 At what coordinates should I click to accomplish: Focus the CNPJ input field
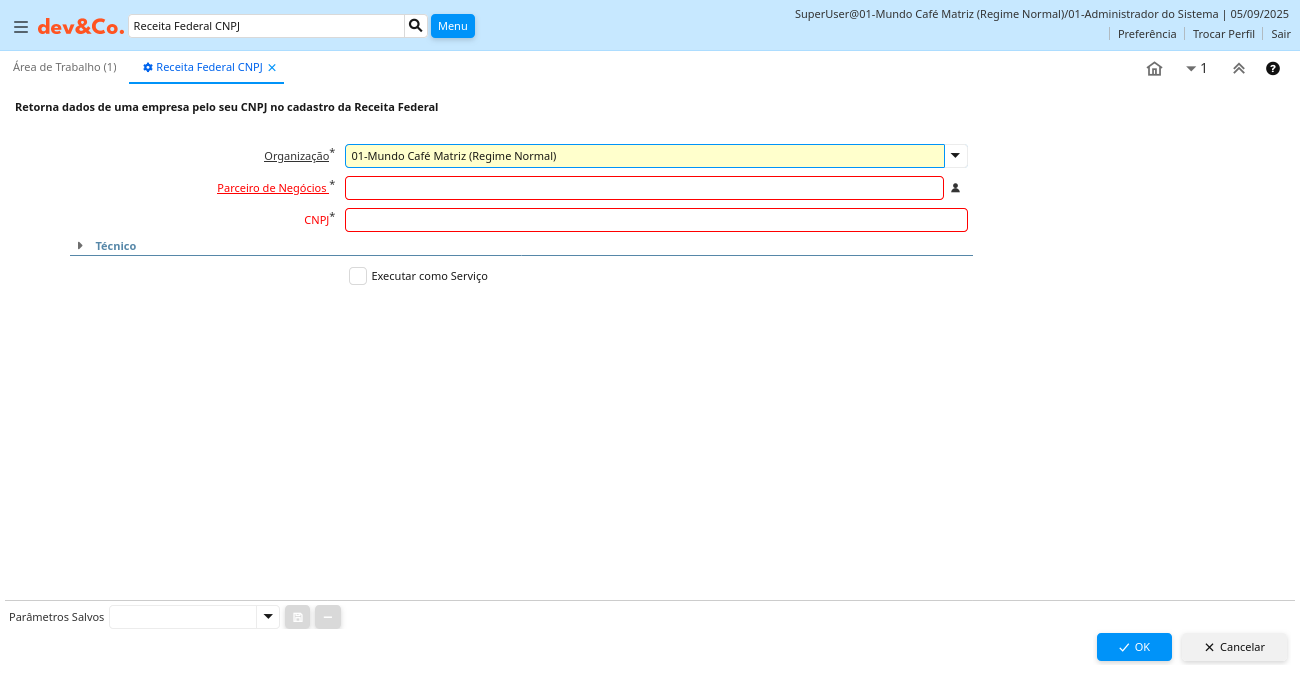point(656,220)
